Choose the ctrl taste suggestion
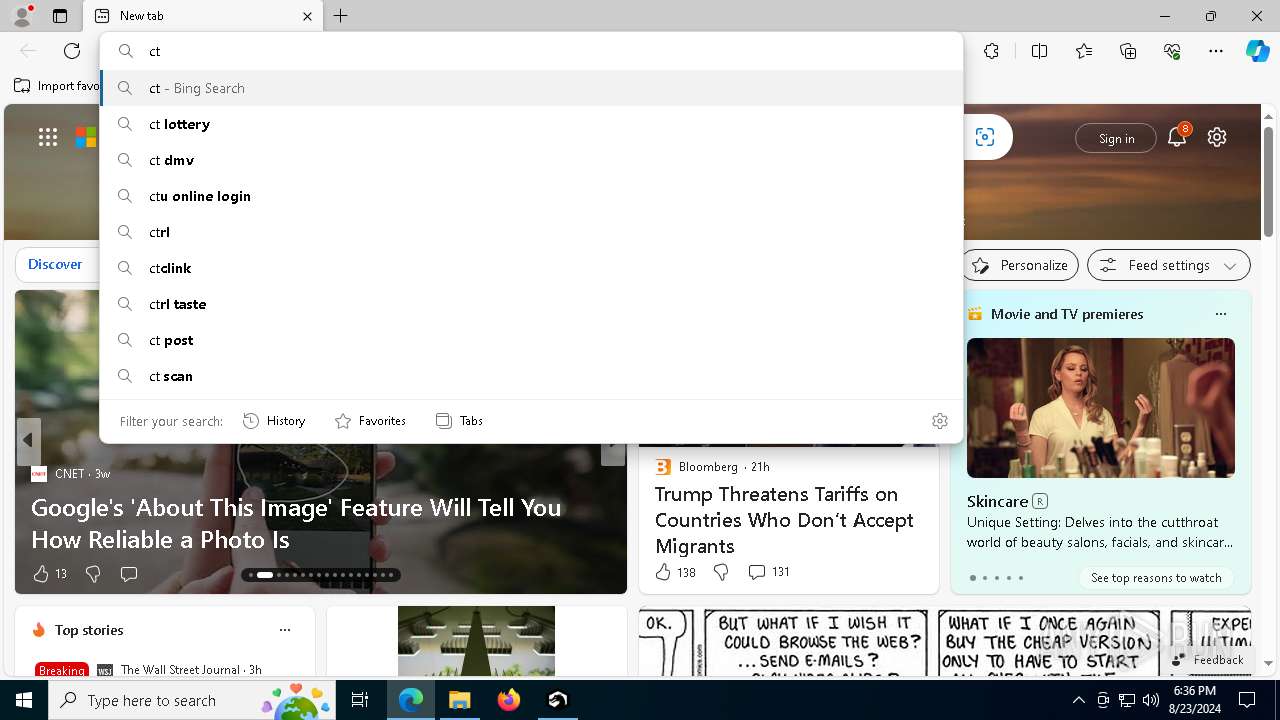 click(x=532, y=304)
